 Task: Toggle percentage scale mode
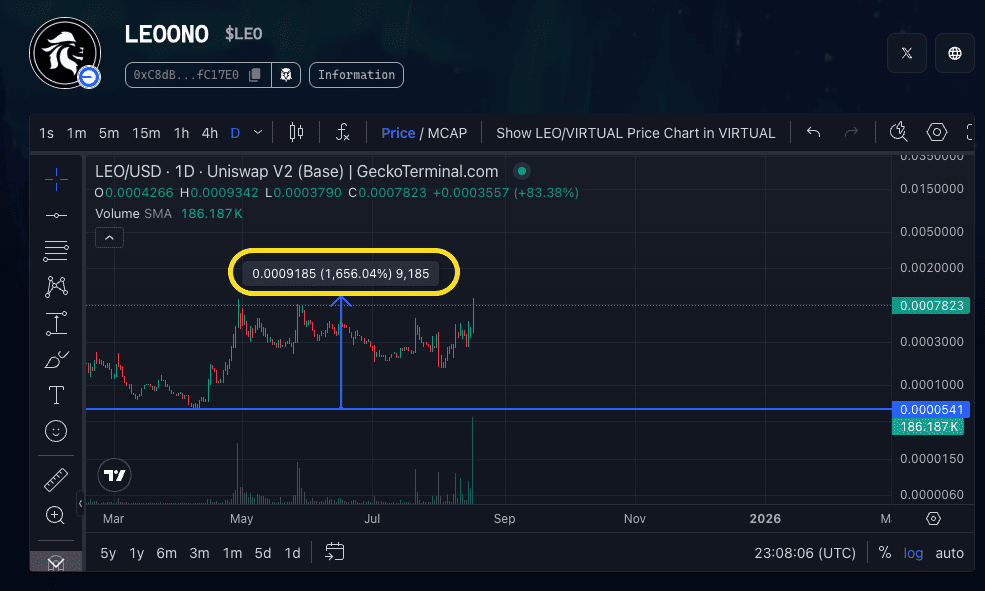coord(884,552)
